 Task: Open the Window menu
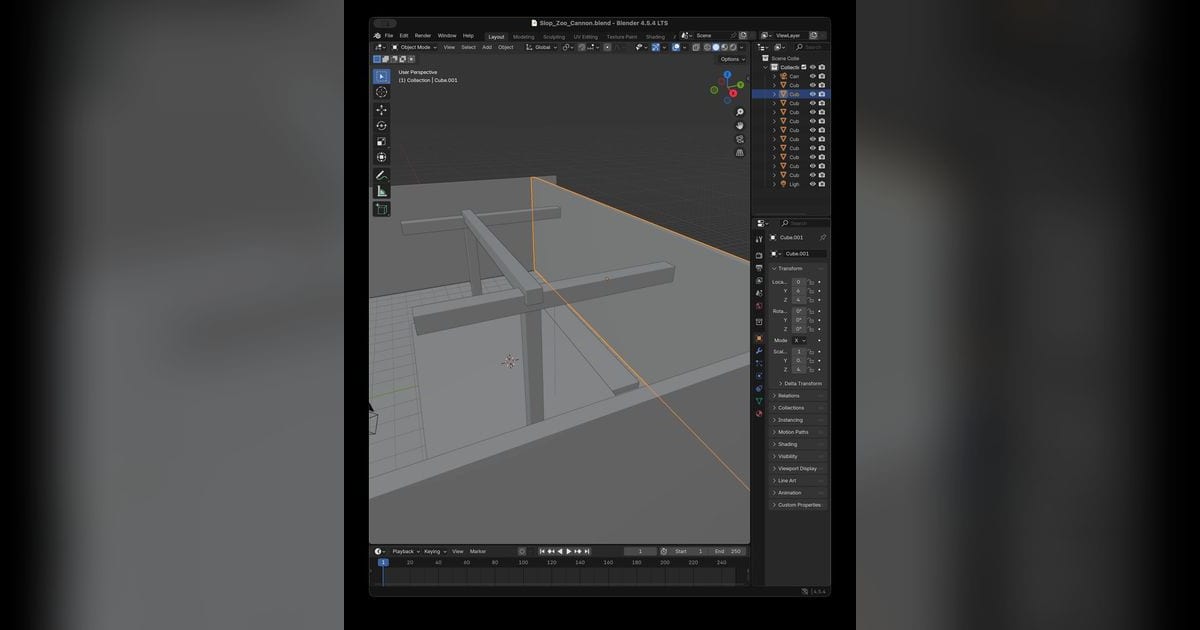click(x=447, y=35)
